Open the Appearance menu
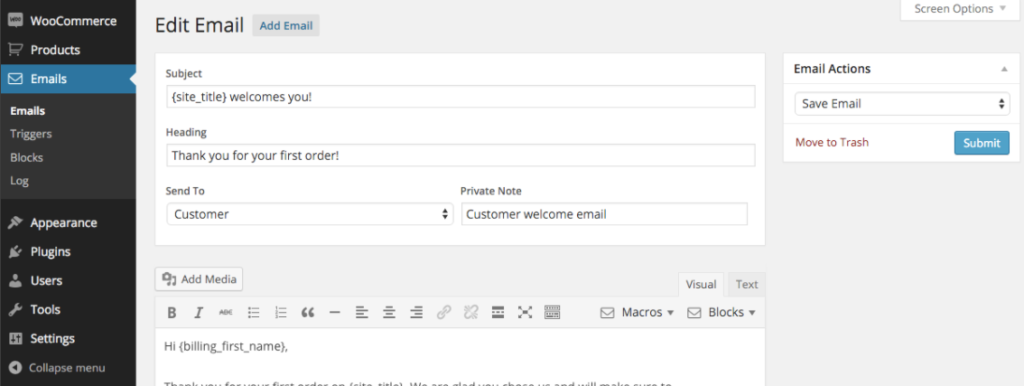The height and width of the screenshot is (386, 1024). coord(68,223)
